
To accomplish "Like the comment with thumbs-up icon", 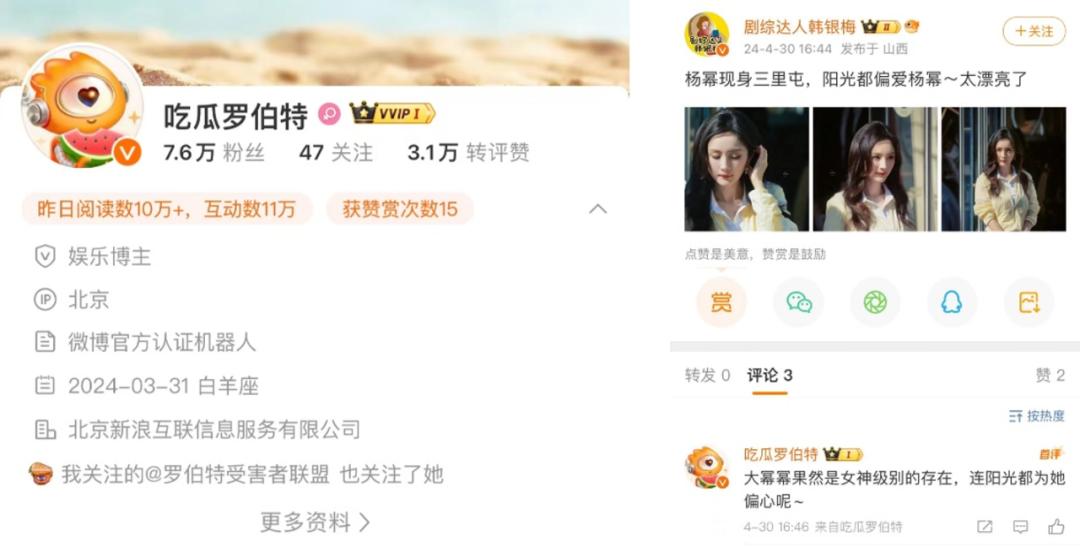I will click(x=1056, y=527).
